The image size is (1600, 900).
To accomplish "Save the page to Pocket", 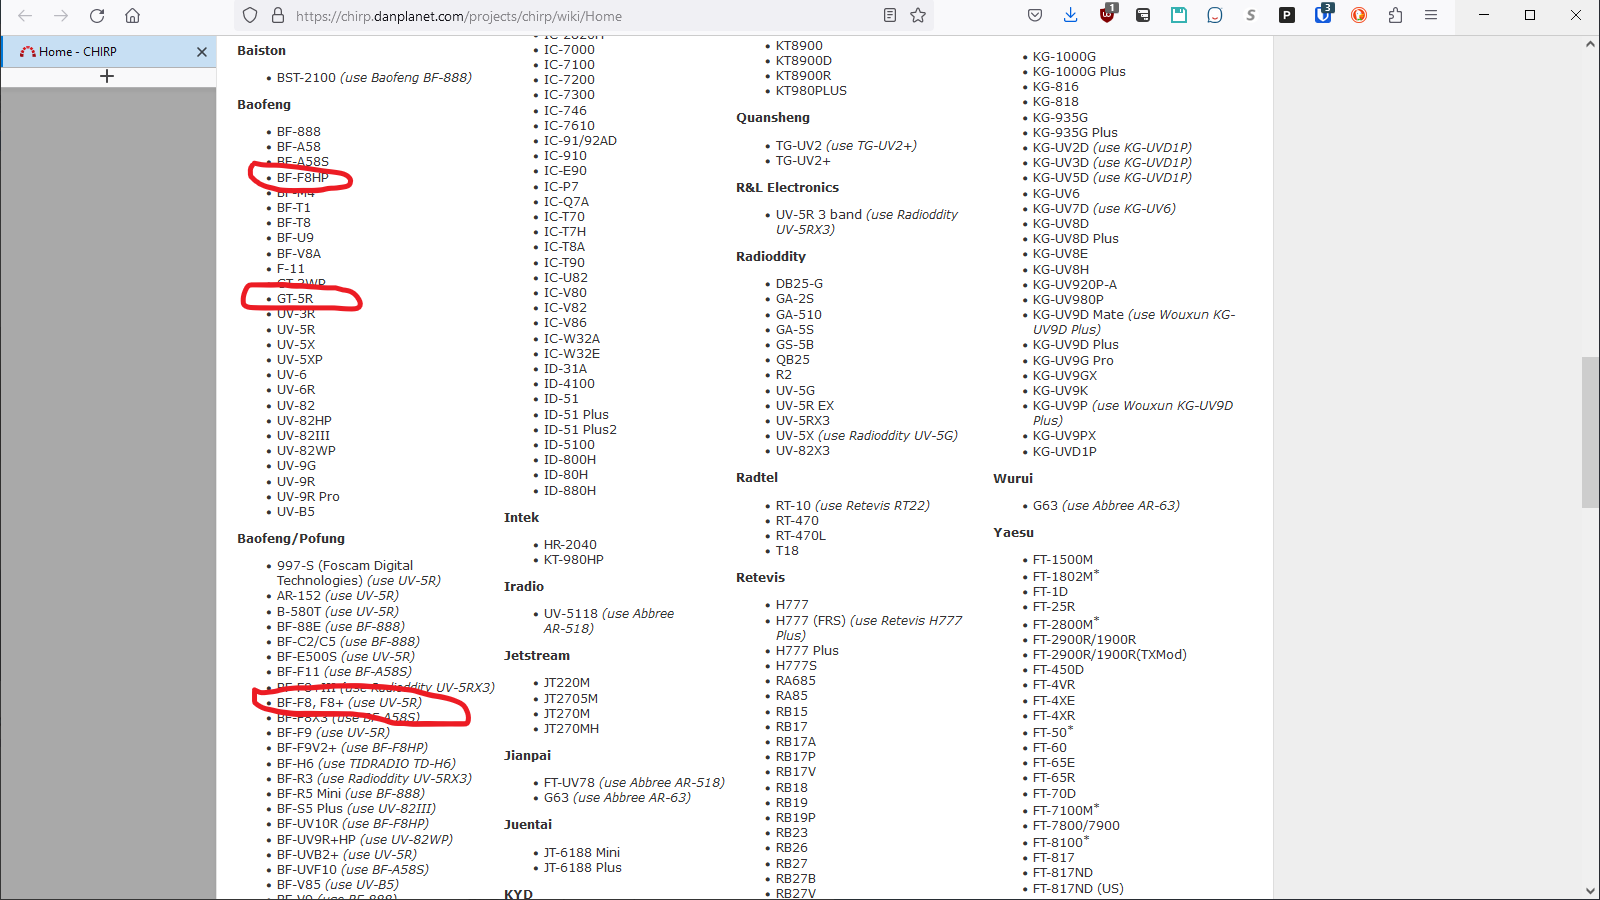I will [1035, 15].
